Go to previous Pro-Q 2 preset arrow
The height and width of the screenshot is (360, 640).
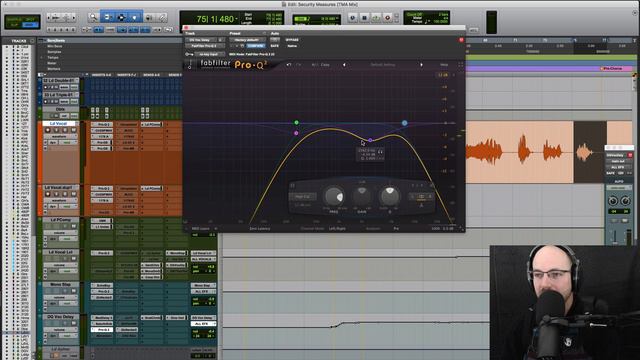pos(344,64)
